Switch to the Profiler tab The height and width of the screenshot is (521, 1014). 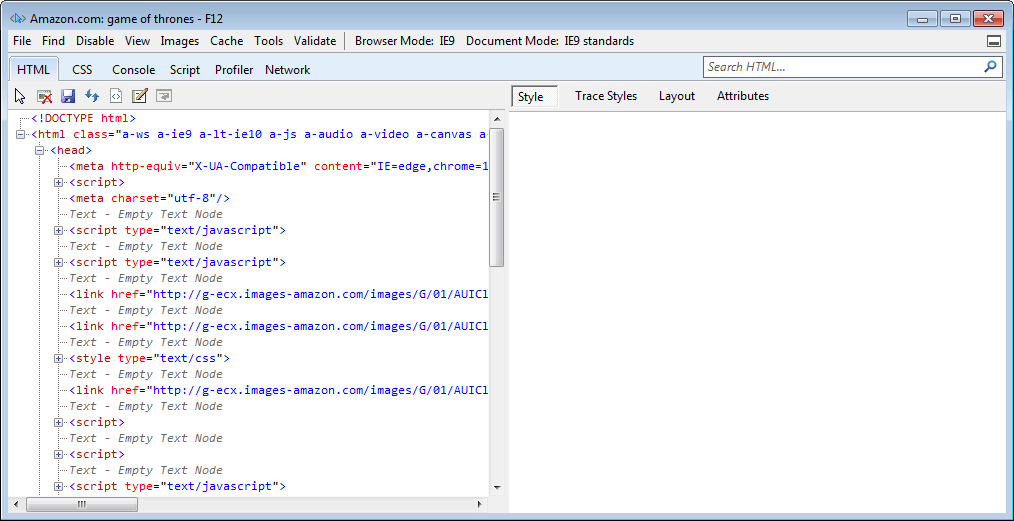pos(234,69)
